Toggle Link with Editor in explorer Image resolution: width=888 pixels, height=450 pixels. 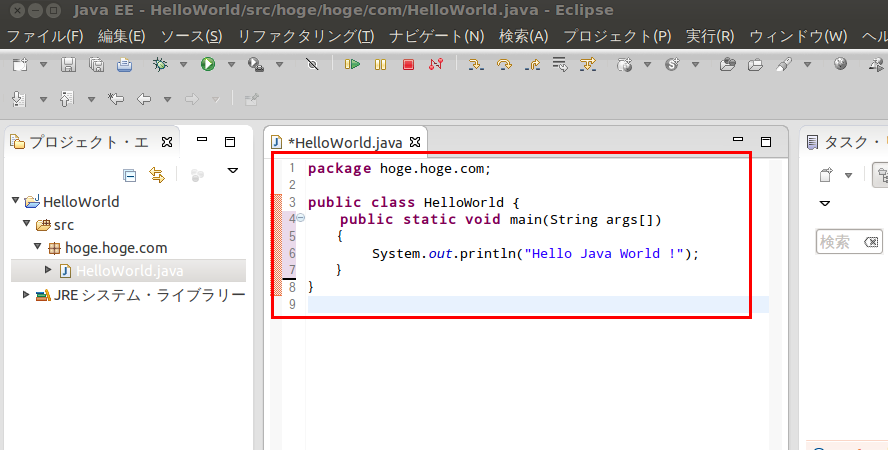157,175
